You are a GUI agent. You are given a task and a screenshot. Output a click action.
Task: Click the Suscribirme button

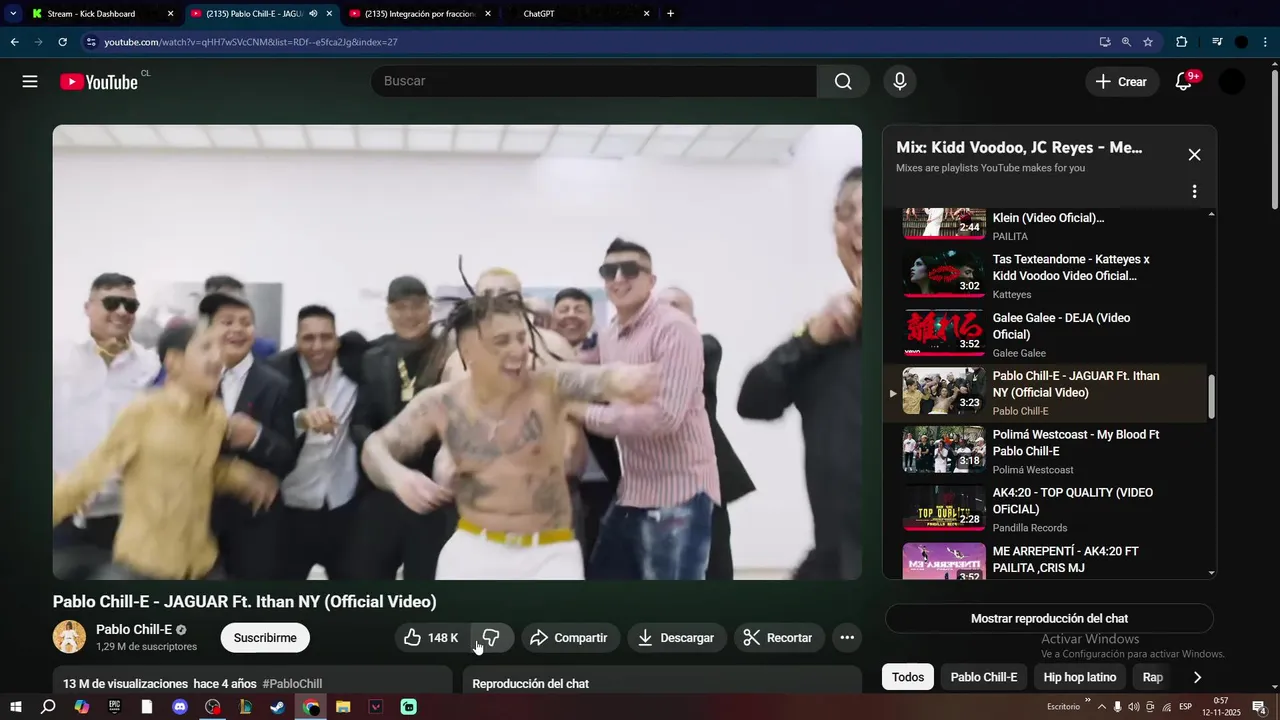point(265,638)
